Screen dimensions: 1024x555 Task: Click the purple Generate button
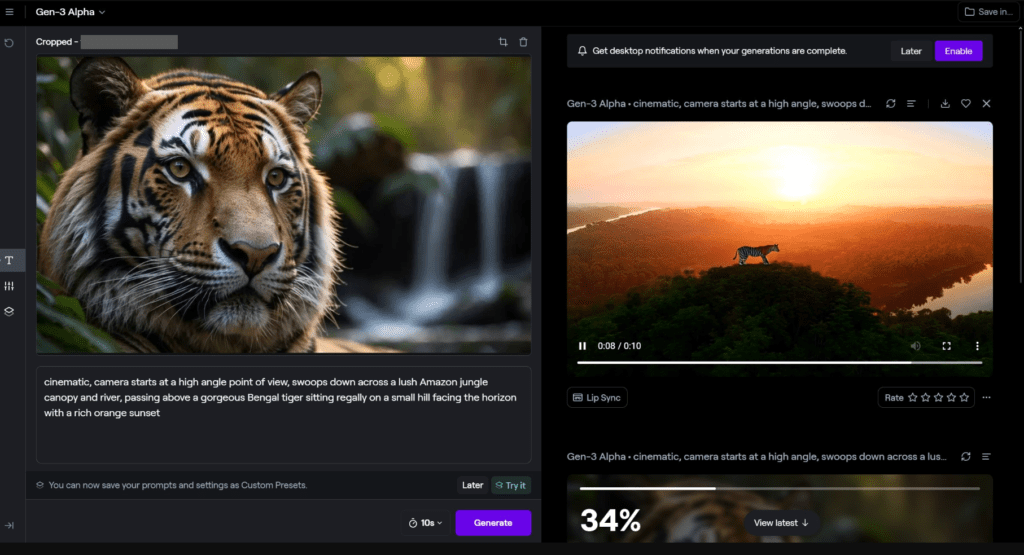[493, 523]
